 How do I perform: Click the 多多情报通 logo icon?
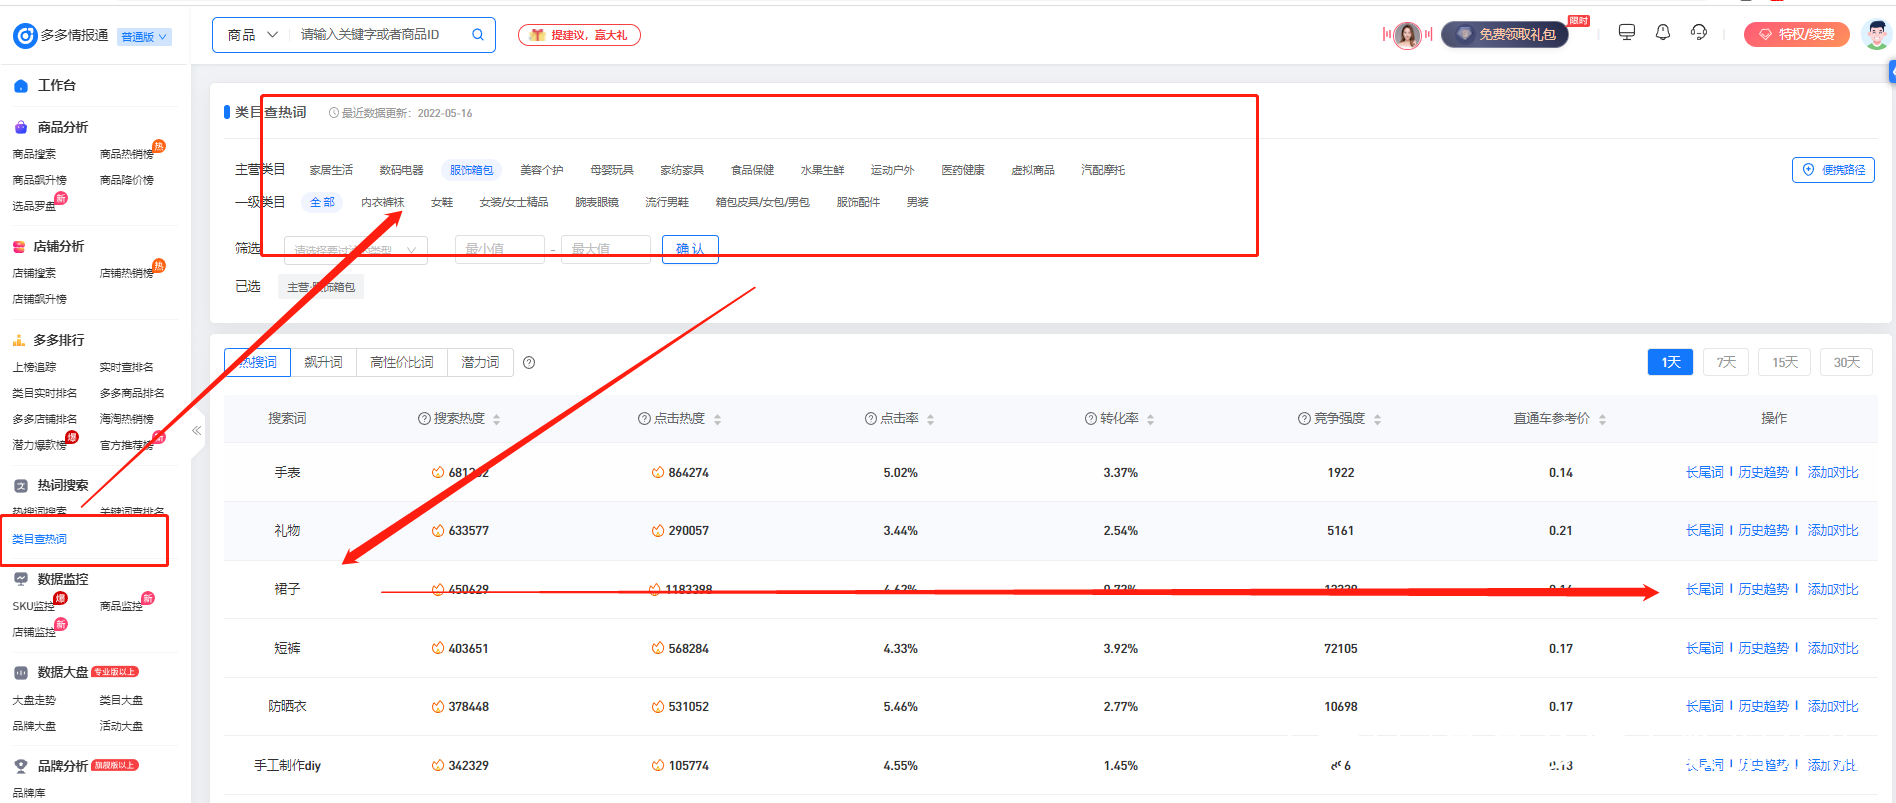[24, 36]
